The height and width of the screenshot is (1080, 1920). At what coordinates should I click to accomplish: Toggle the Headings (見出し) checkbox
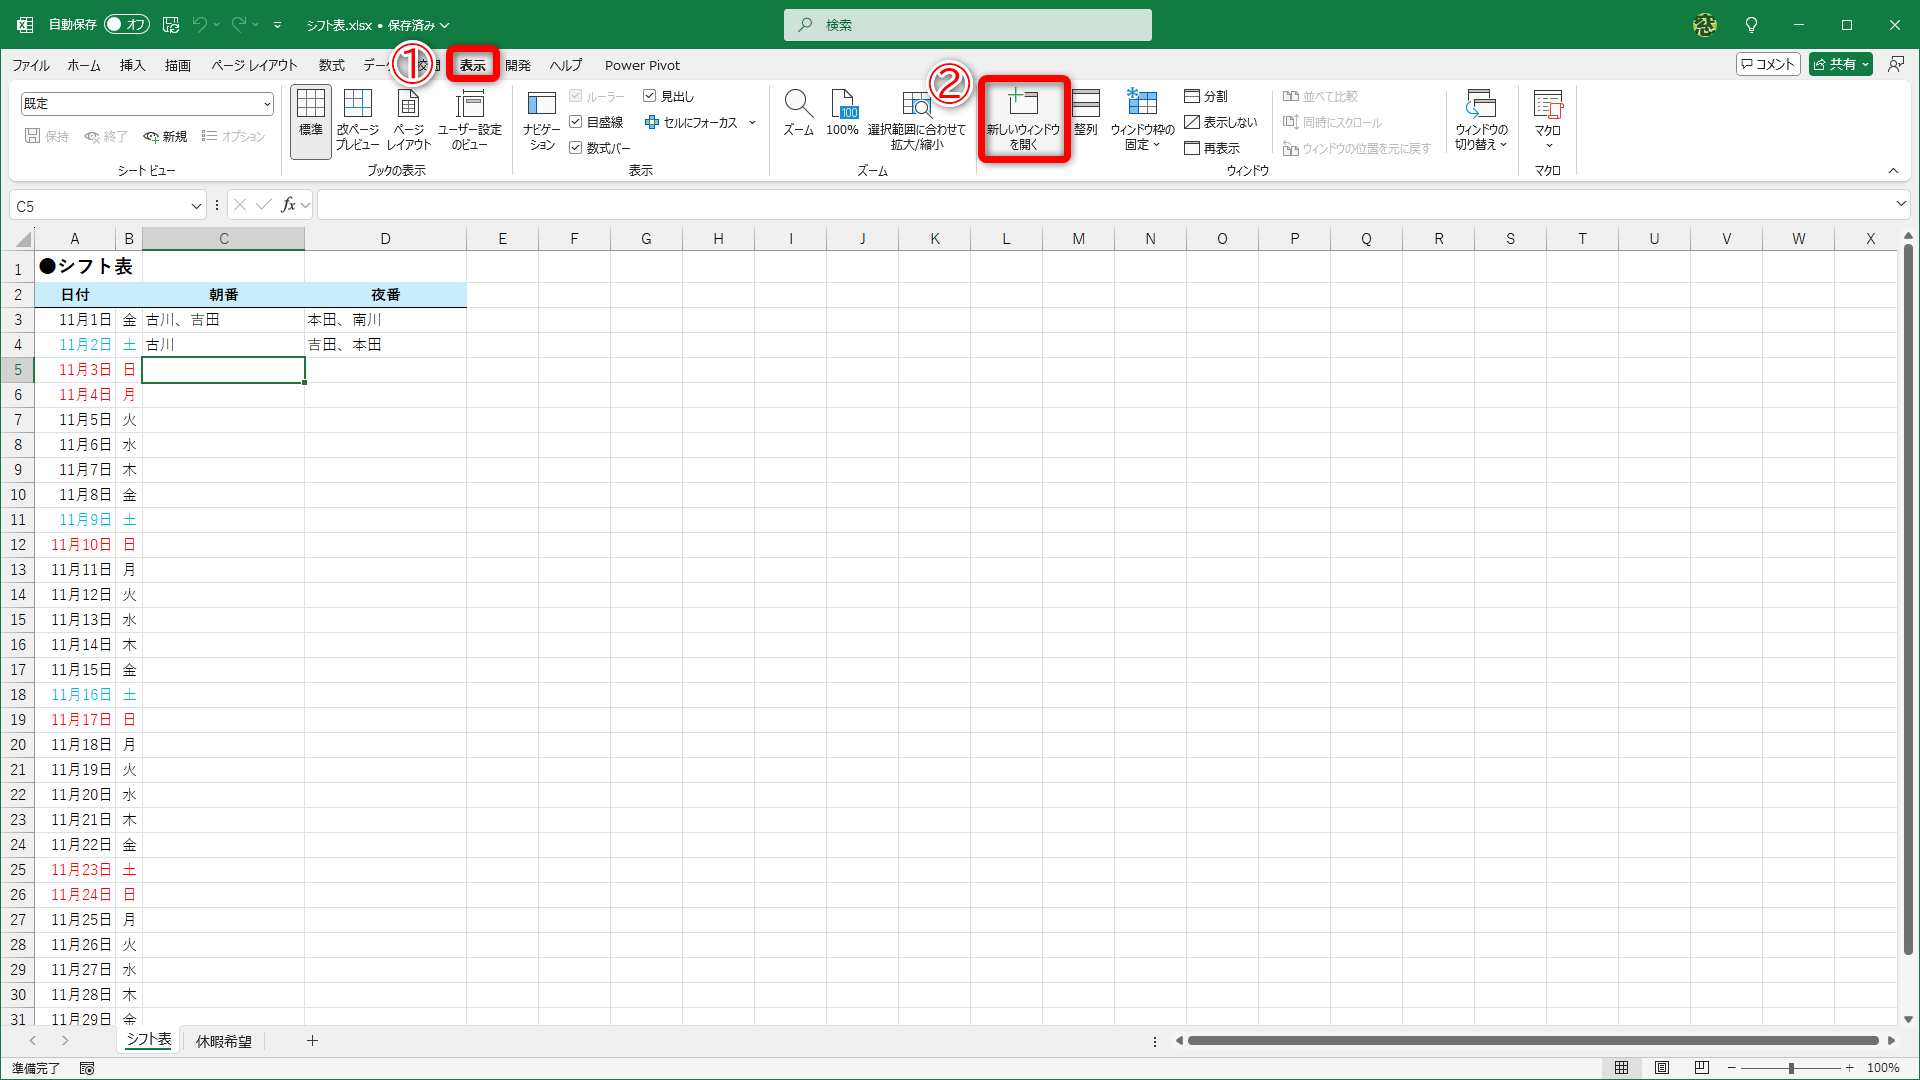650,96
